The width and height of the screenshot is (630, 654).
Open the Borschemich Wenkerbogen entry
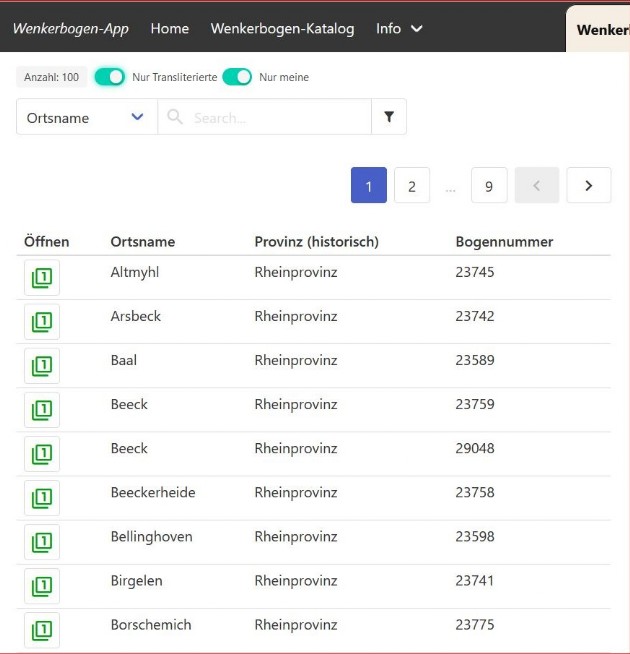42,630
